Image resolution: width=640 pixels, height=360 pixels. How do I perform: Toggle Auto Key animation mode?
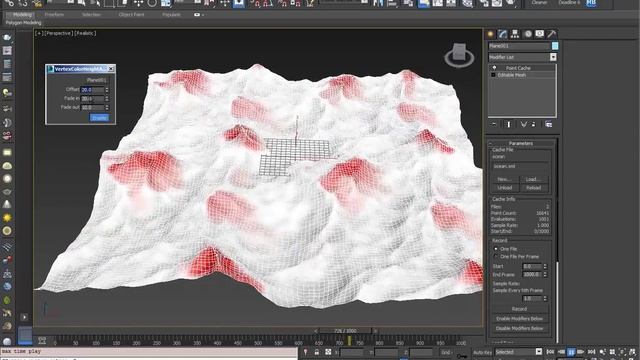(482, 352)
